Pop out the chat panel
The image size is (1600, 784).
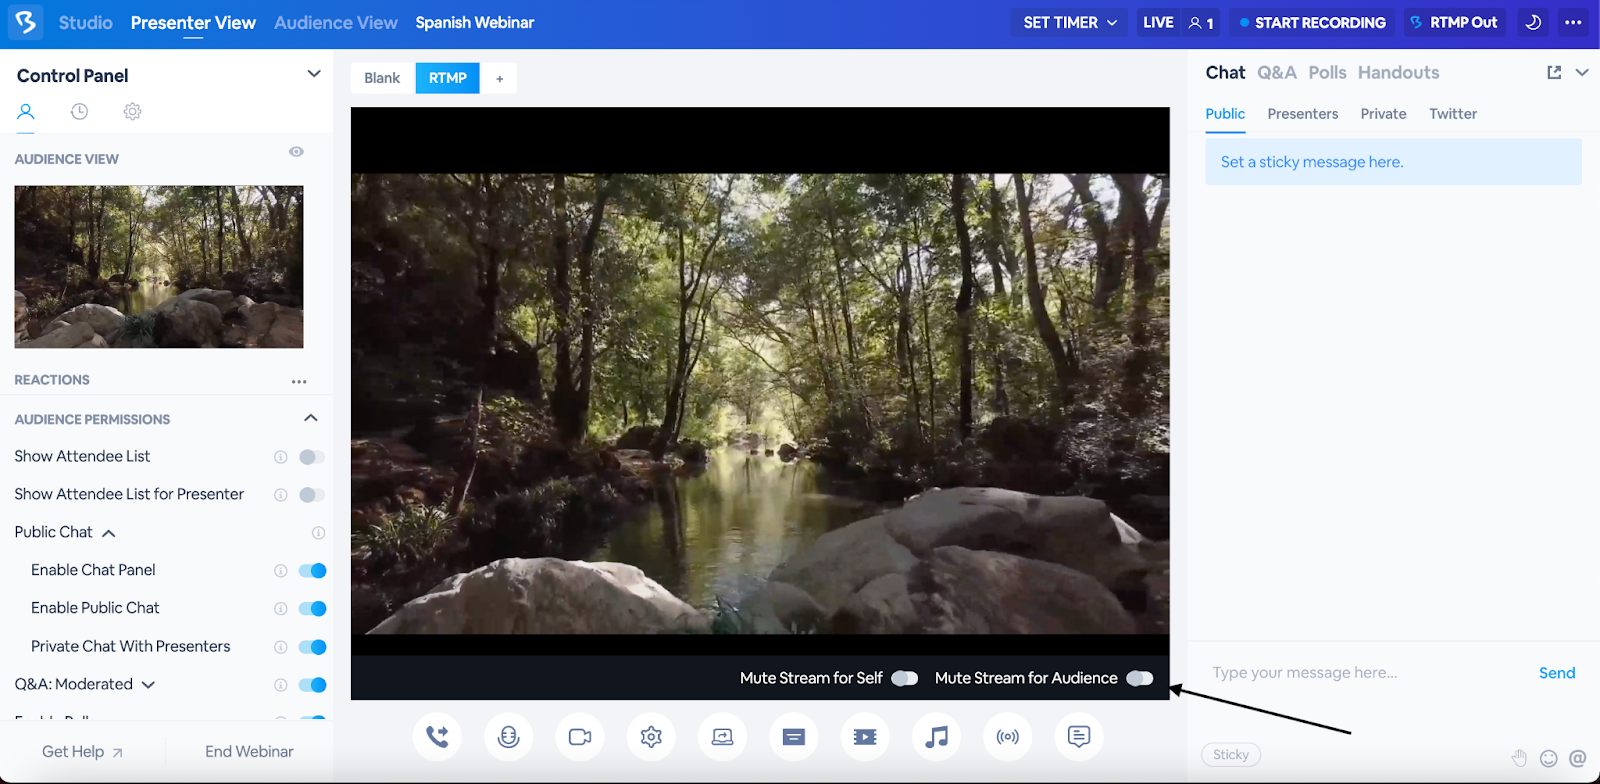point(1554,72)
